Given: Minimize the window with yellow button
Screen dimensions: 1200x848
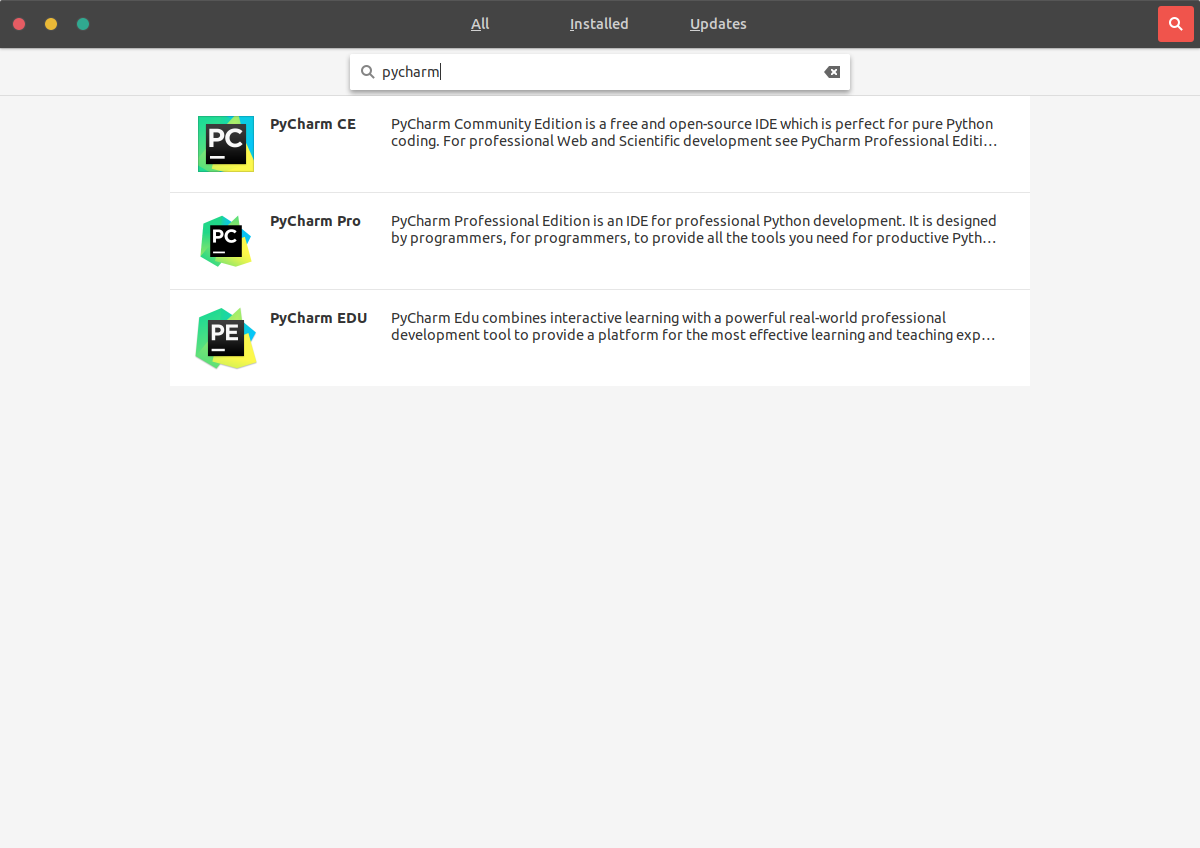Looking at the screenshot, I should click(51, 24).
